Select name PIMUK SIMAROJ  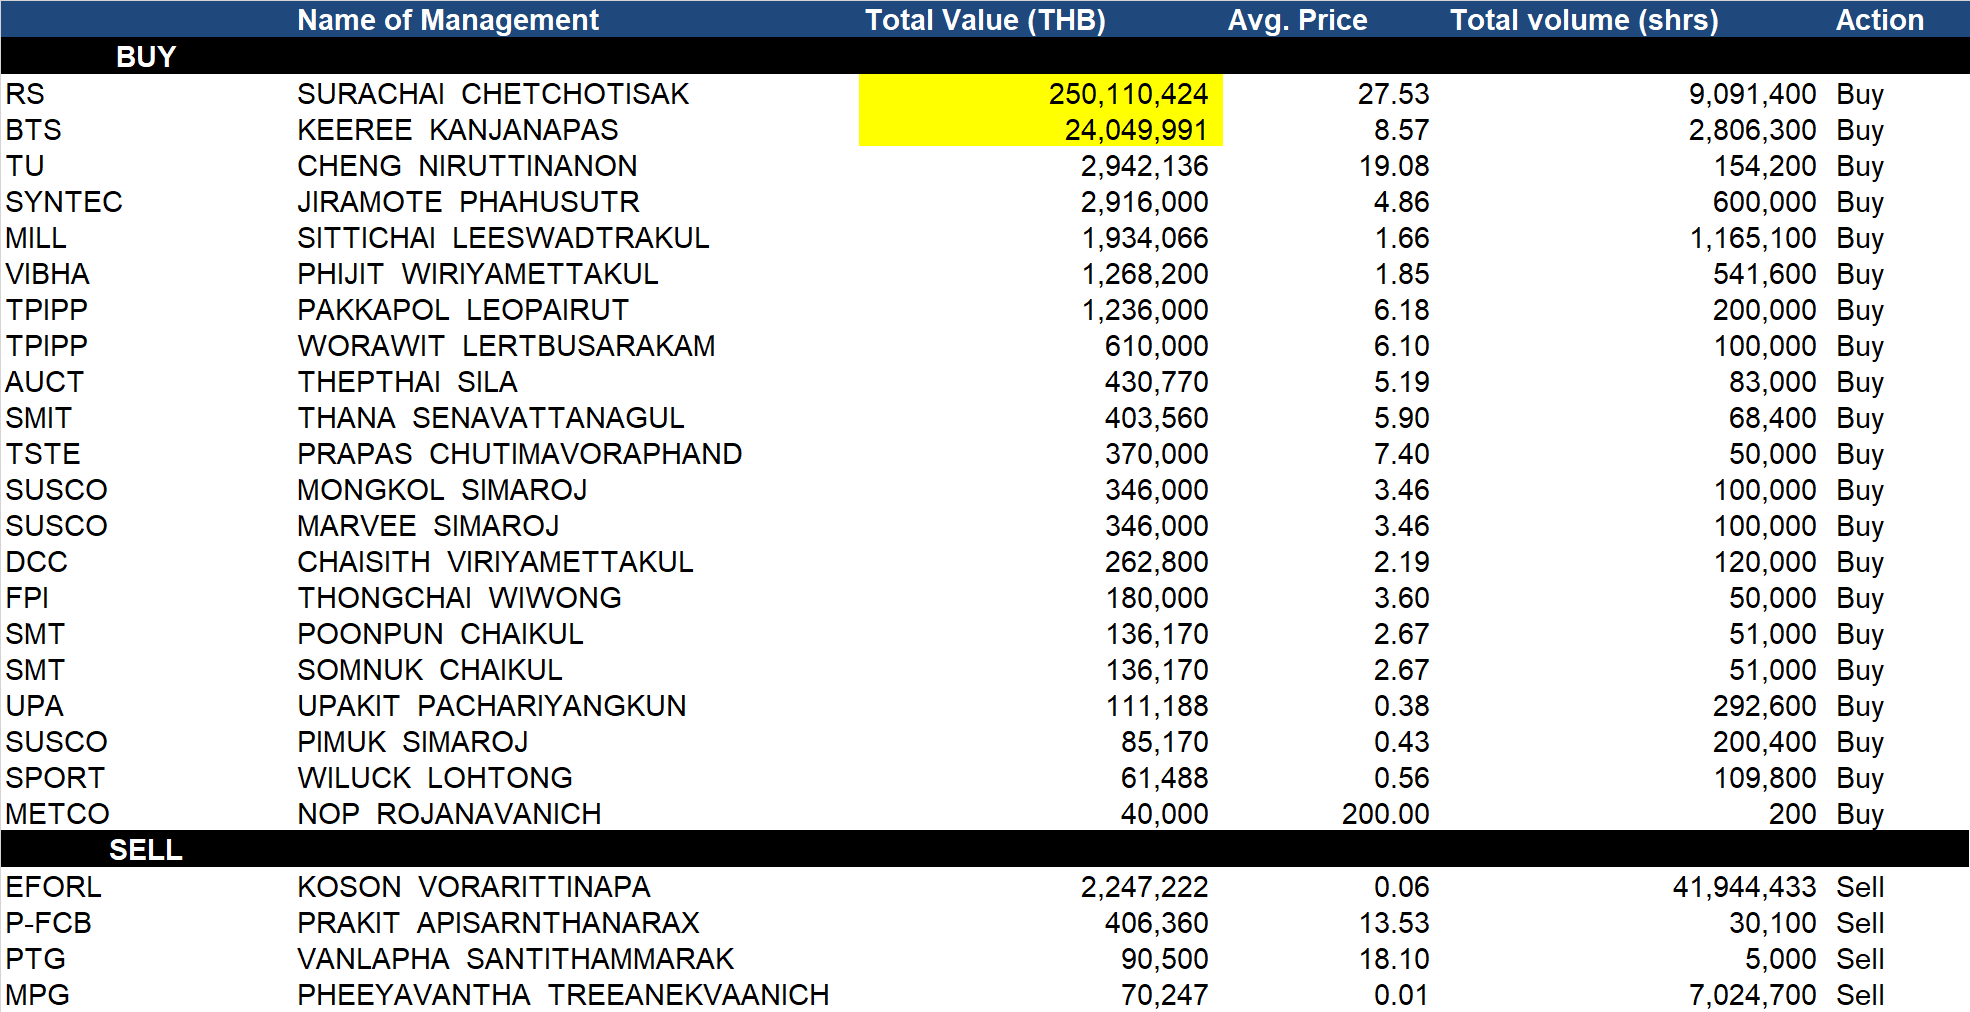(412, 742)
